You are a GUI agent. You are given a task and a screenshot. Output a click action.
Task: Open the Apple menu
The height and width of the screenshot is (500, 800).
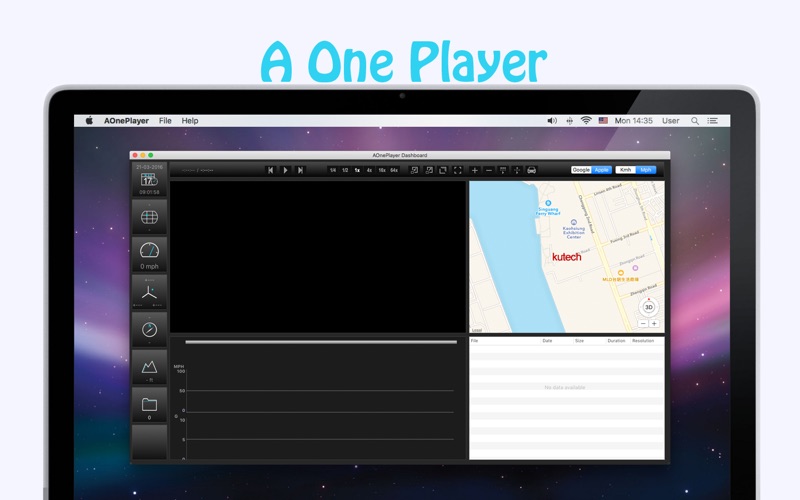click(x=89, y=121)
